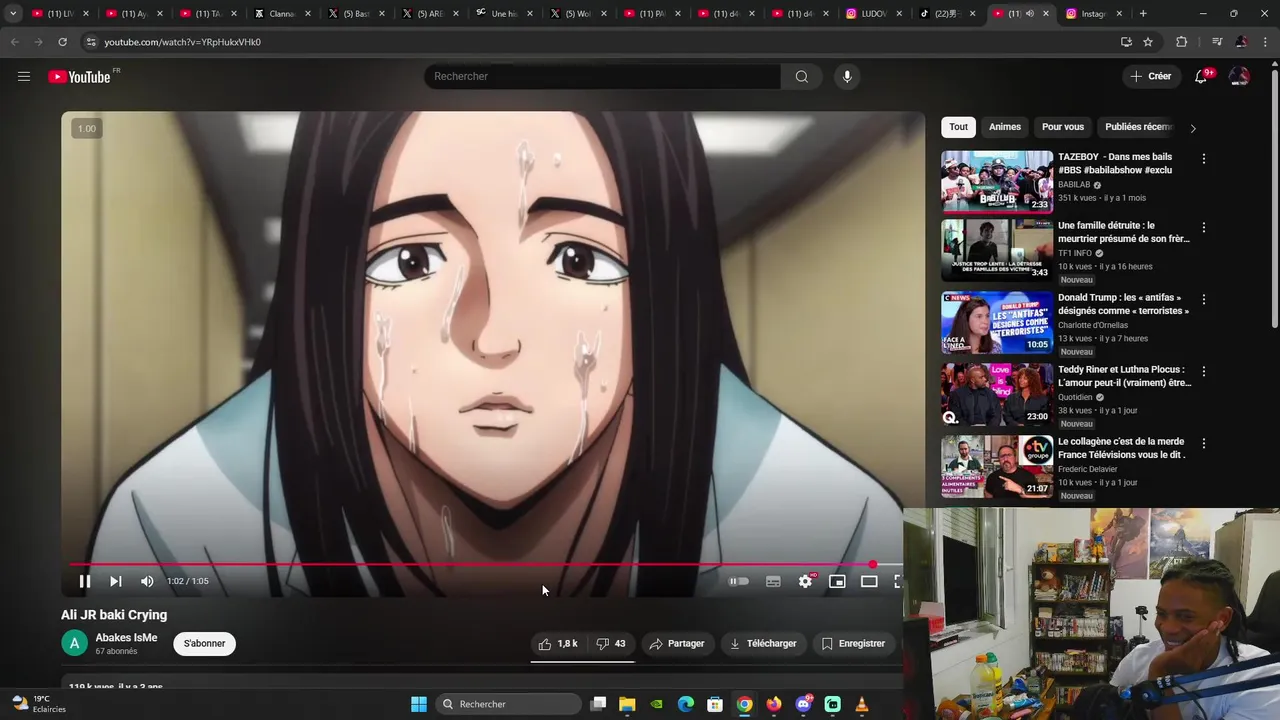The image size is (1280, 720).
Task: Select the Pour vous filter chip
Action: click(1063, 127)
